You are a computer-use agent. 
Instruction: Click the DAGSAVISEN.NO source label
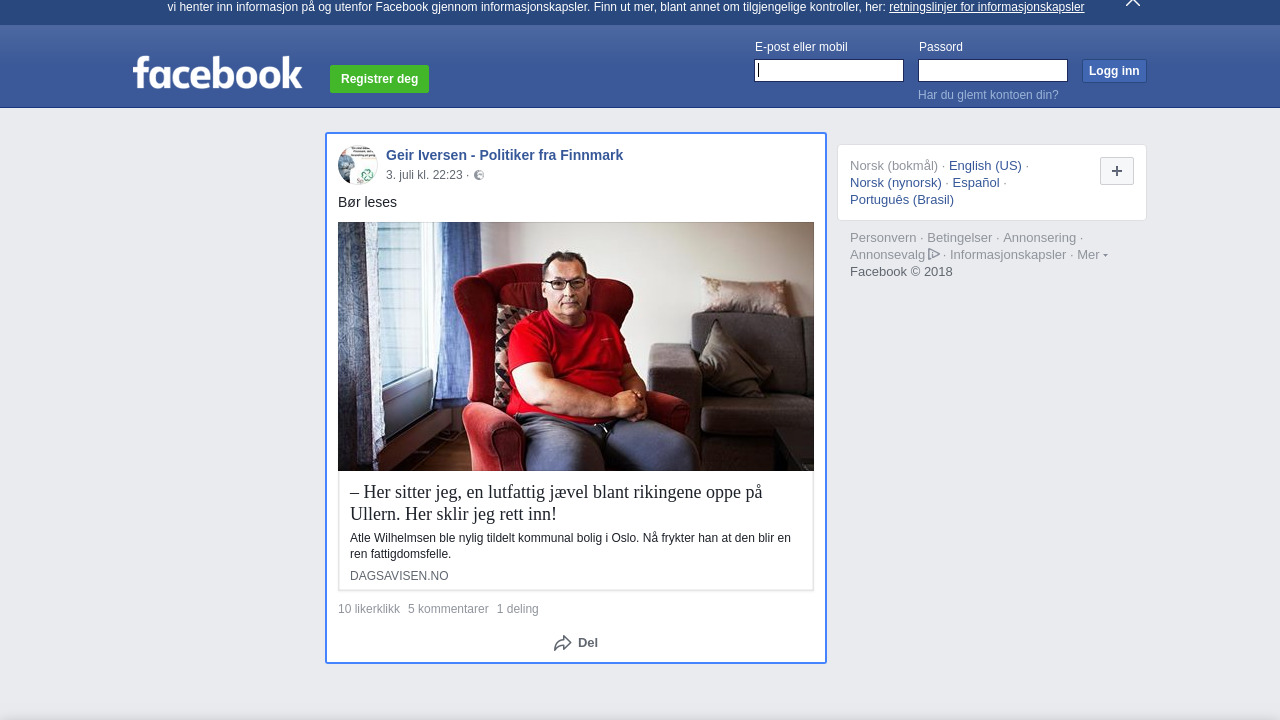(399, 576)
